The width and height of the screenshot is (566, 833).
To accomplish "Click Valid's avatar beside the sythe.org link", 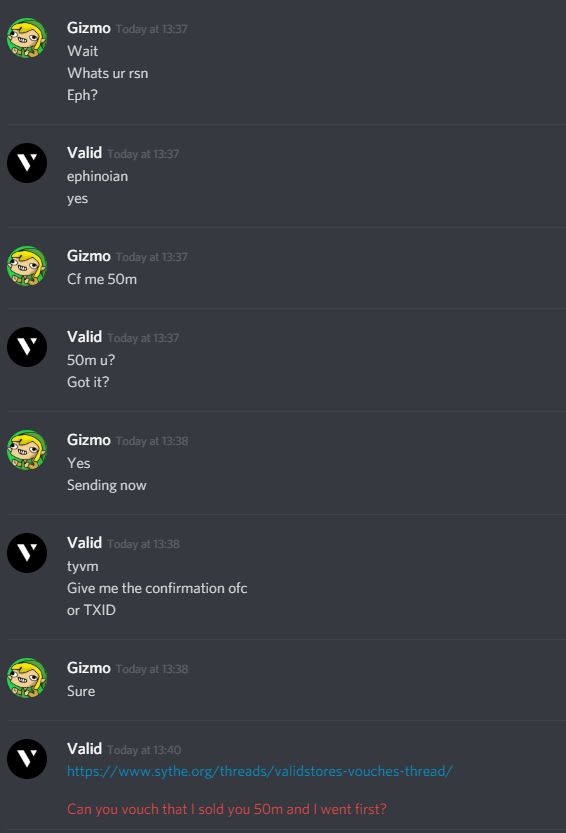I will 27,759.
